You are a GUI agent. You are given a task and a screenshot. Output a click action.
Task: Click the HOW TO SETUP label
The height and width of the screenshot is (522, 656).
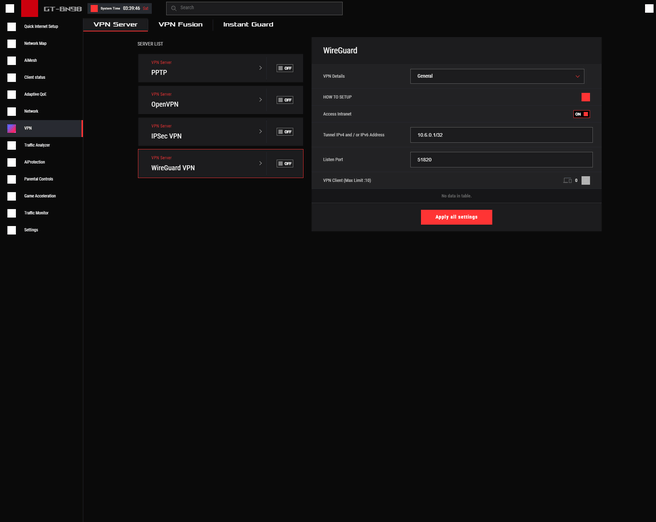coord(337,97)
